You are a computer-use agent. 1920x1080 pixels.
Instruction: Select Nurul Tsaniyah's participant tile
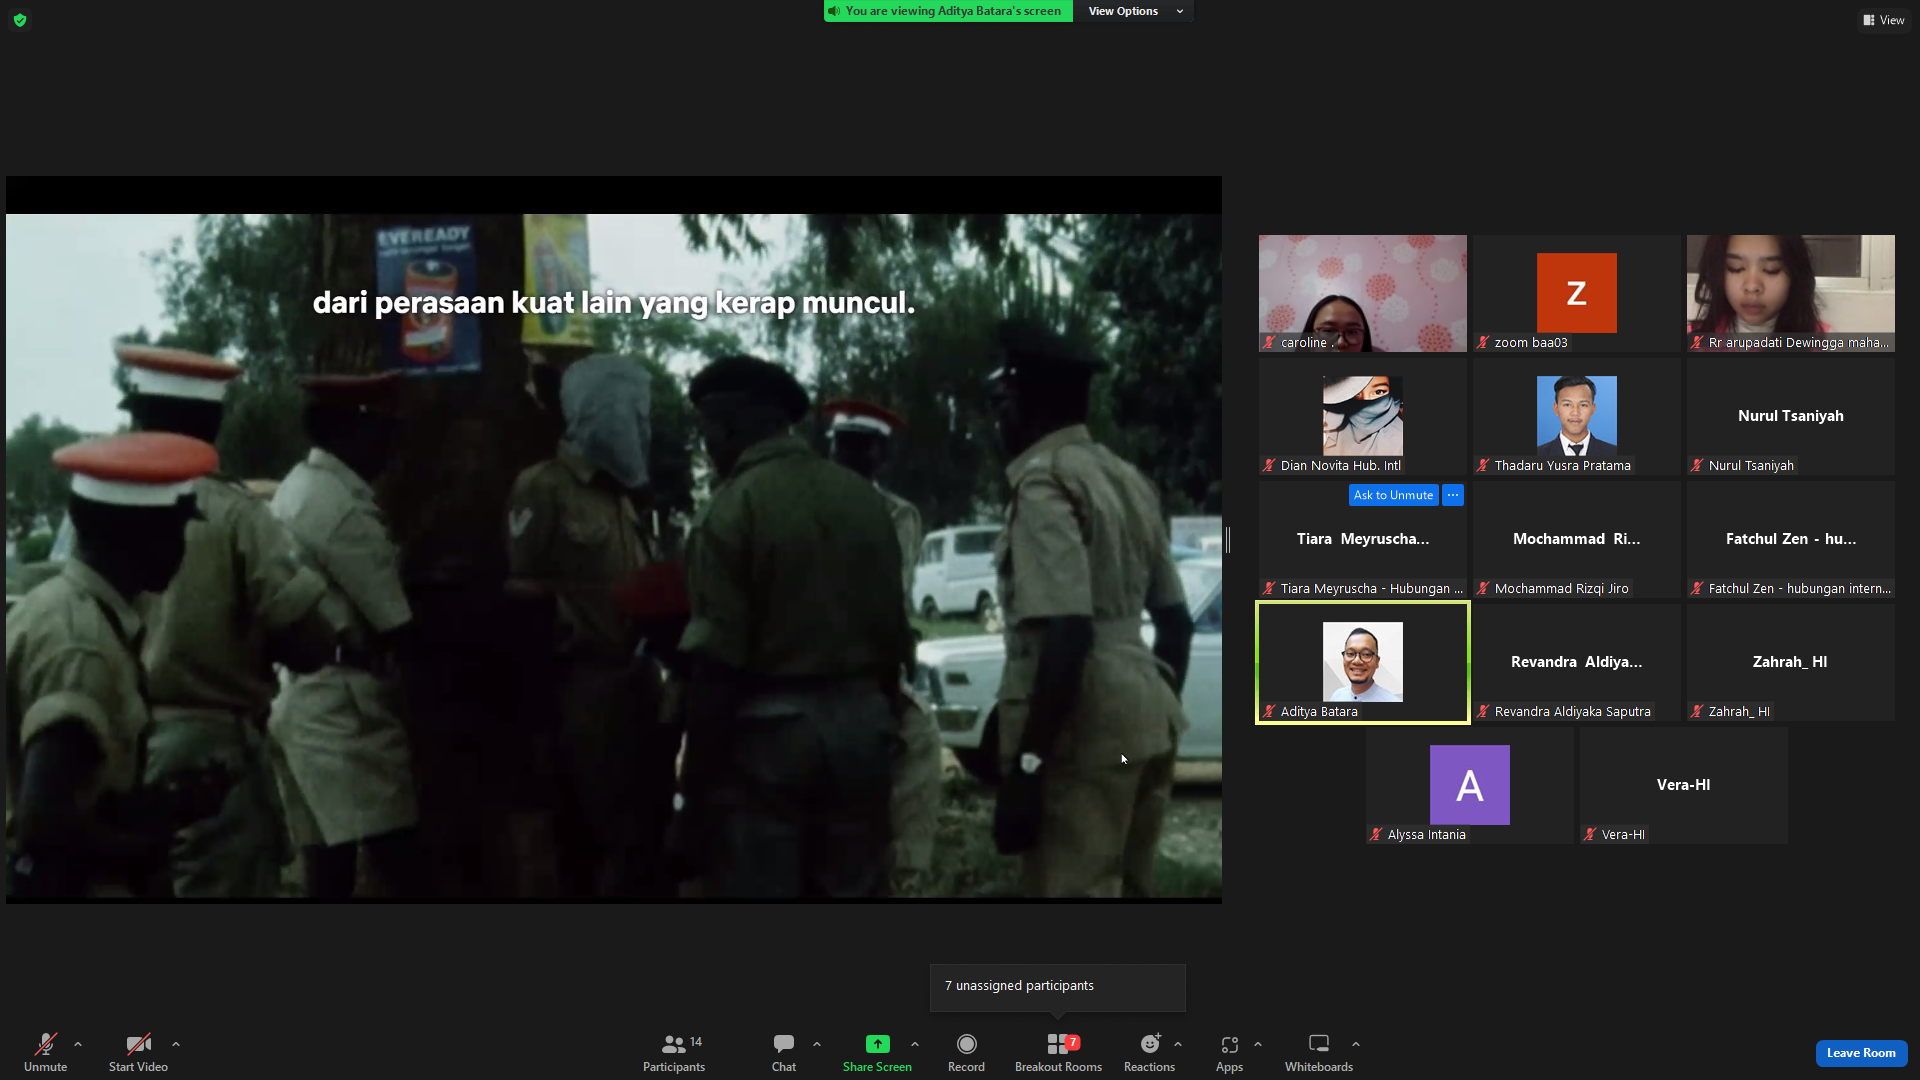(1790, 416)
